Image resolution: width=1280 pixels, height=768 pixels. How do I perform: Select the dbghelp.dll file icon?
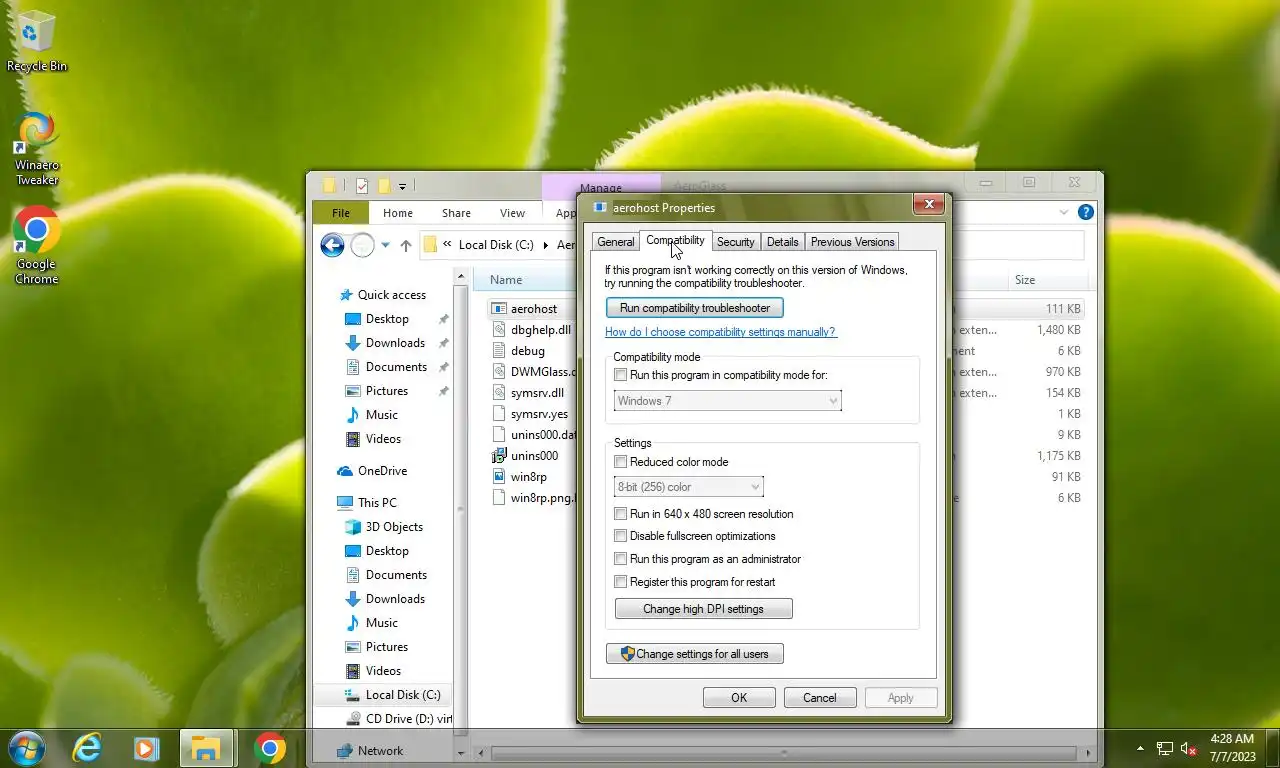click(501, 330)
